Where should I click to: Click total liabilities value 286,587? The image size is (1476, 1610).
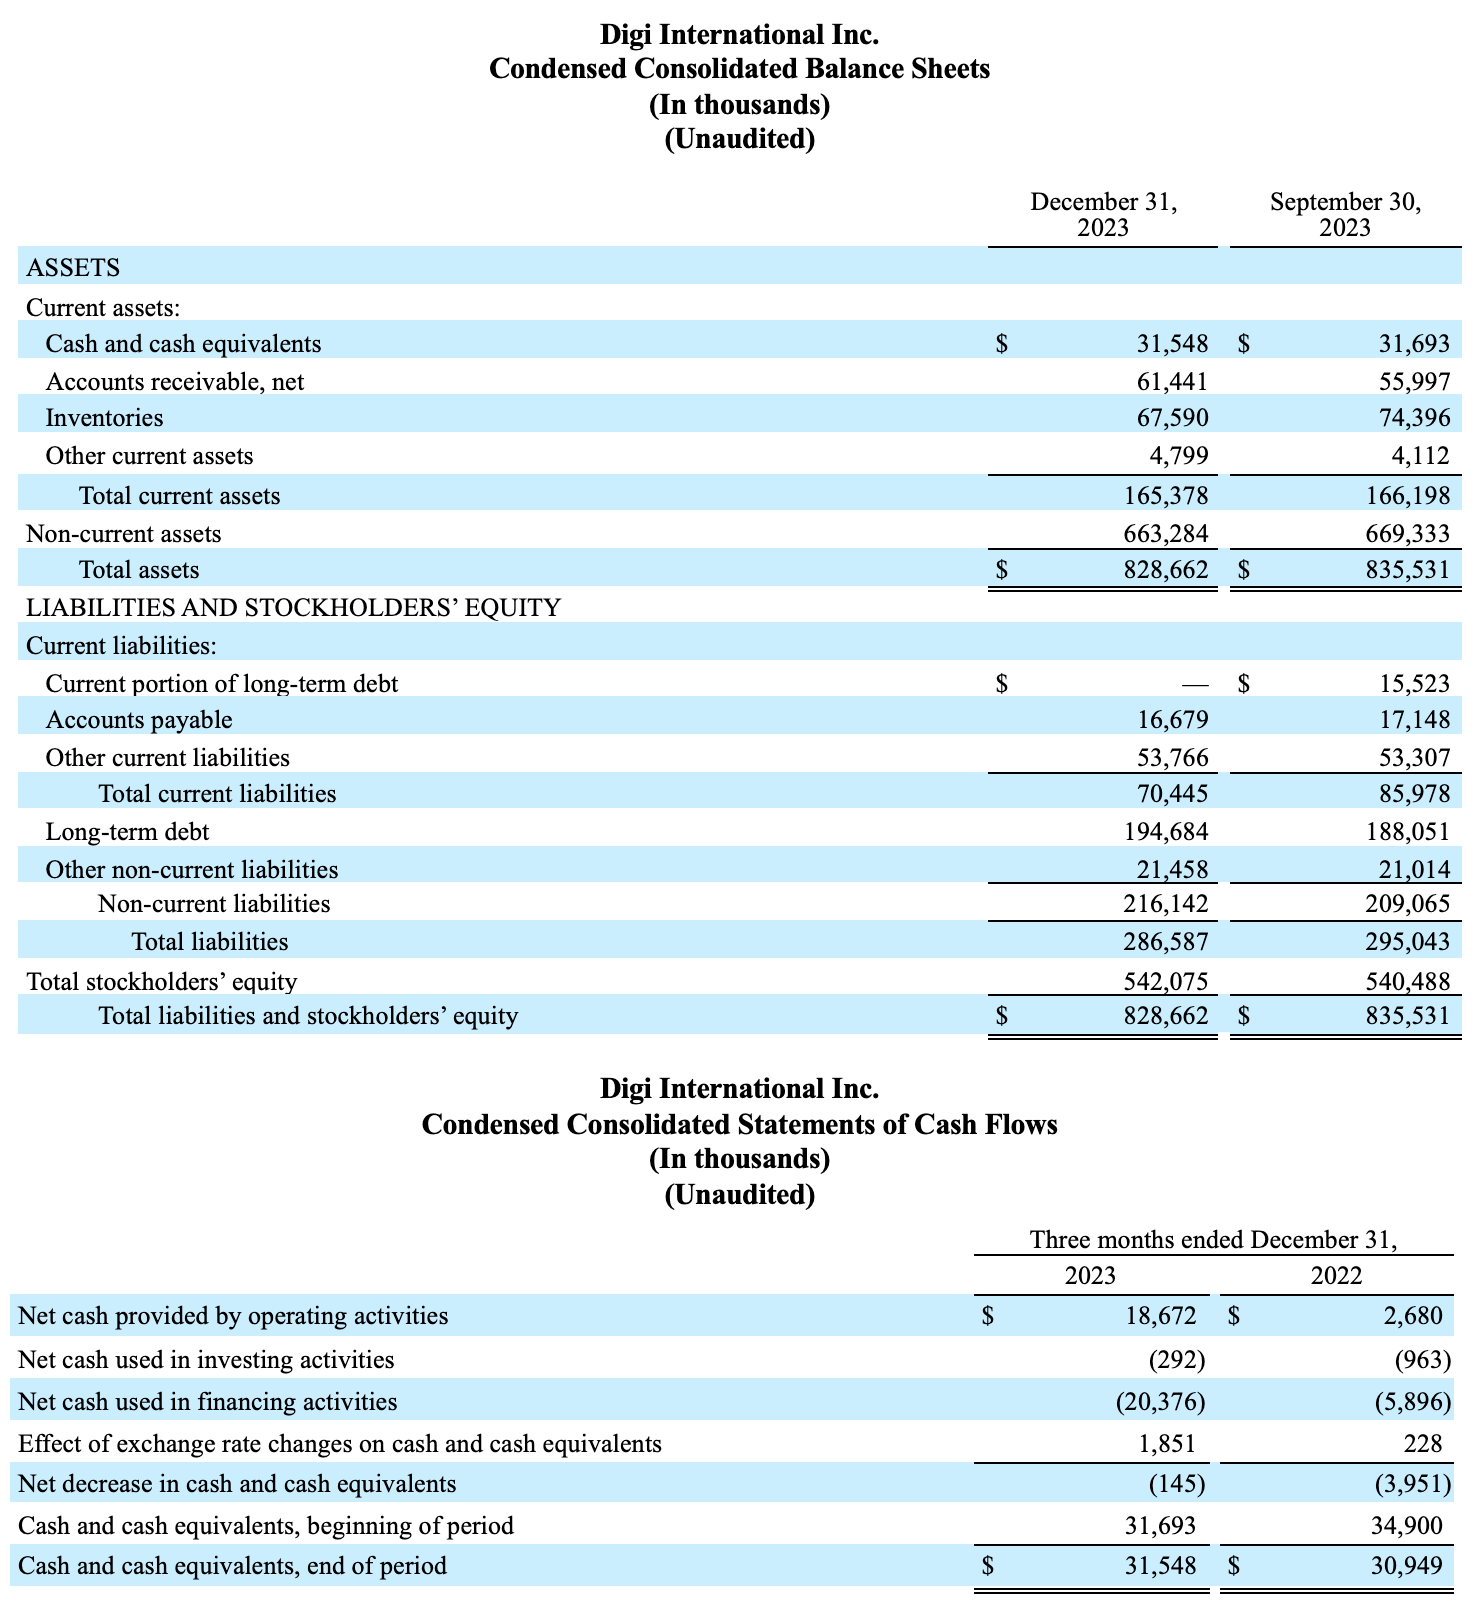[1166, 942]
